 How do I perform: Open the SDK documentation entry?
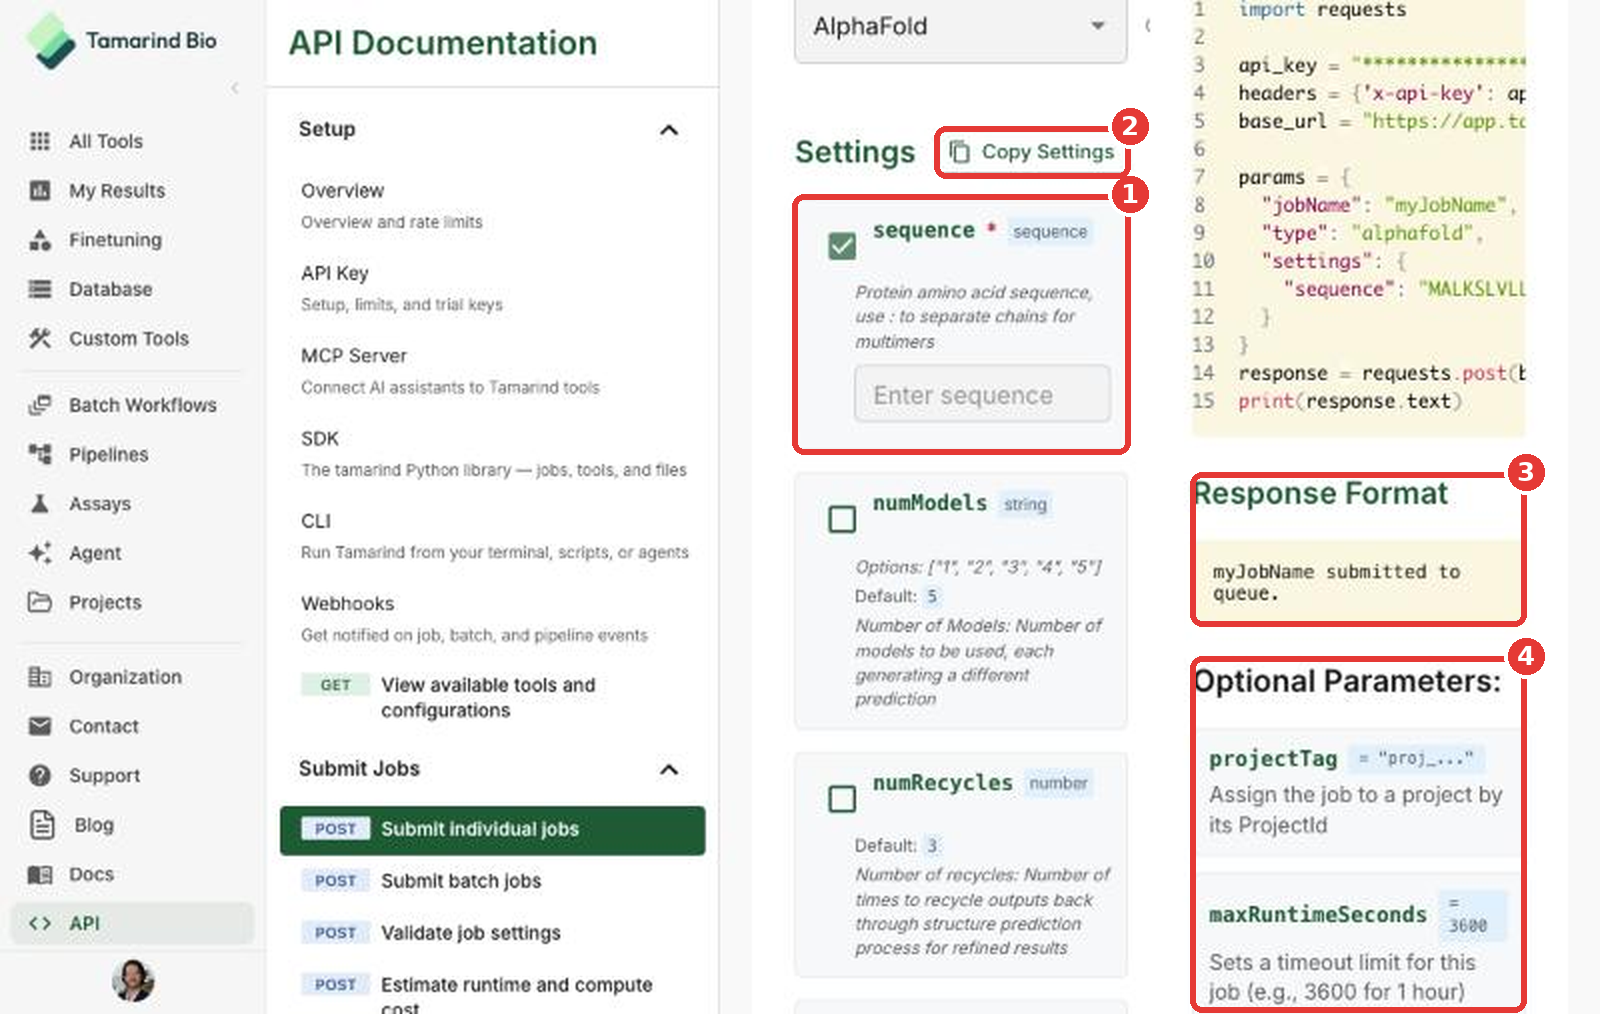(492, 454)
